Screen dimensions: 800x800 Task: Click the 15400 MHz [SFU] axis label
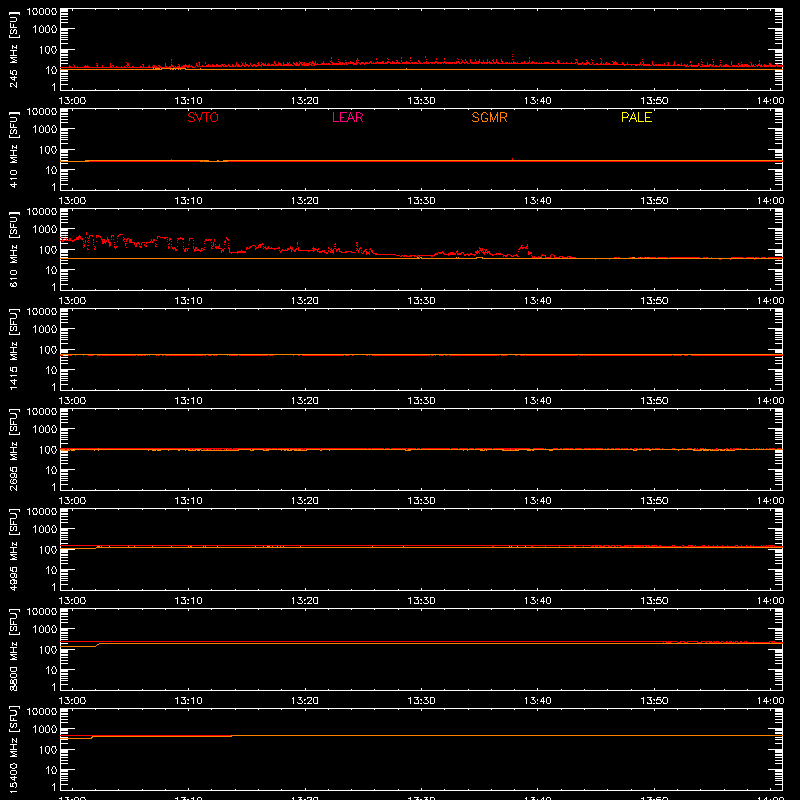[14, 749]
